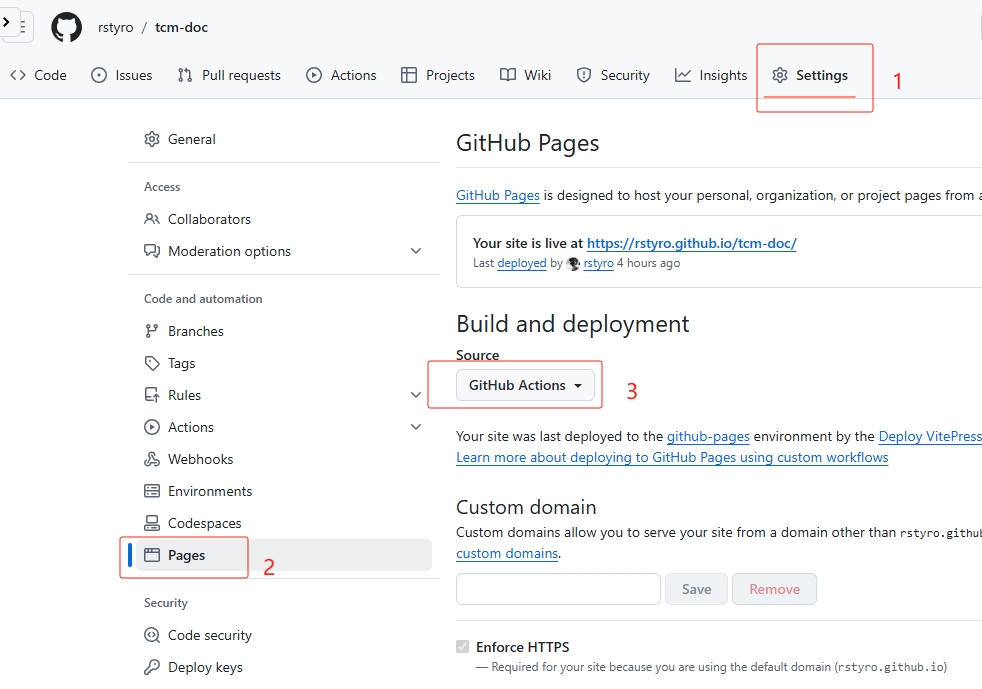Screen dimensions: 982x689
Task: Click the Remove custom domain button
Action: (774, 589)
